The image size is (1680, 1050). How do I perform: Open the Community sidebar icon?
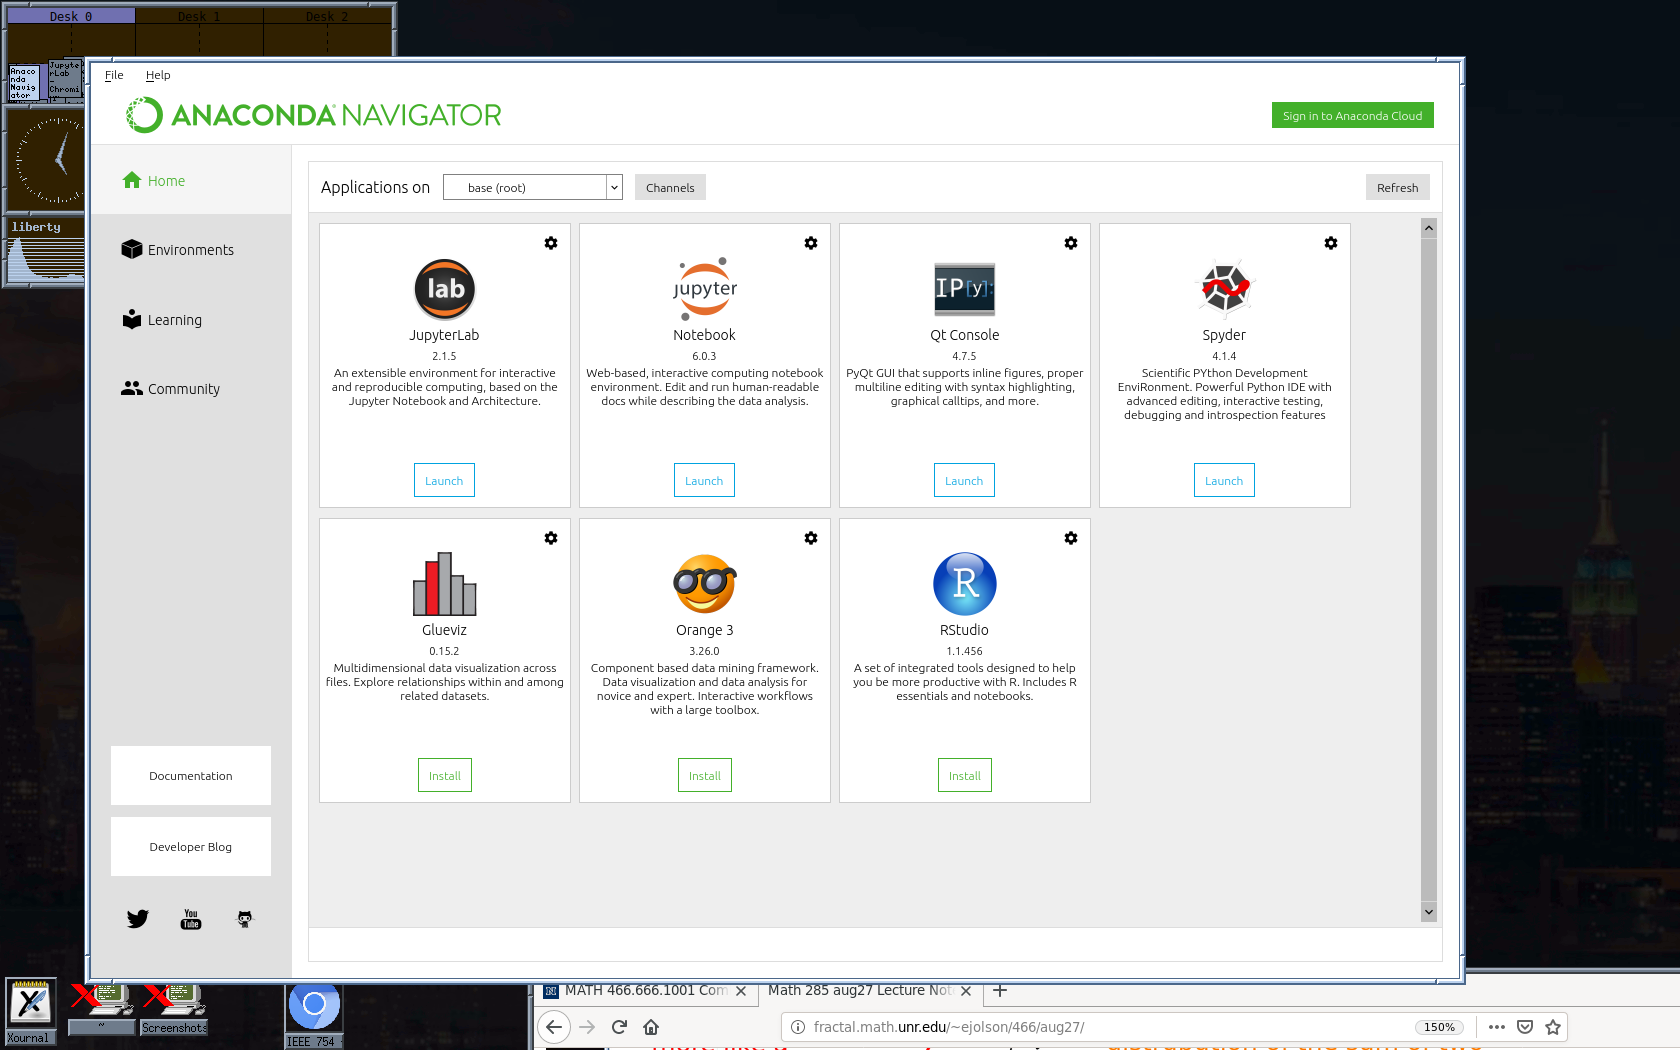pyautogui.click(x=132, y=388)
